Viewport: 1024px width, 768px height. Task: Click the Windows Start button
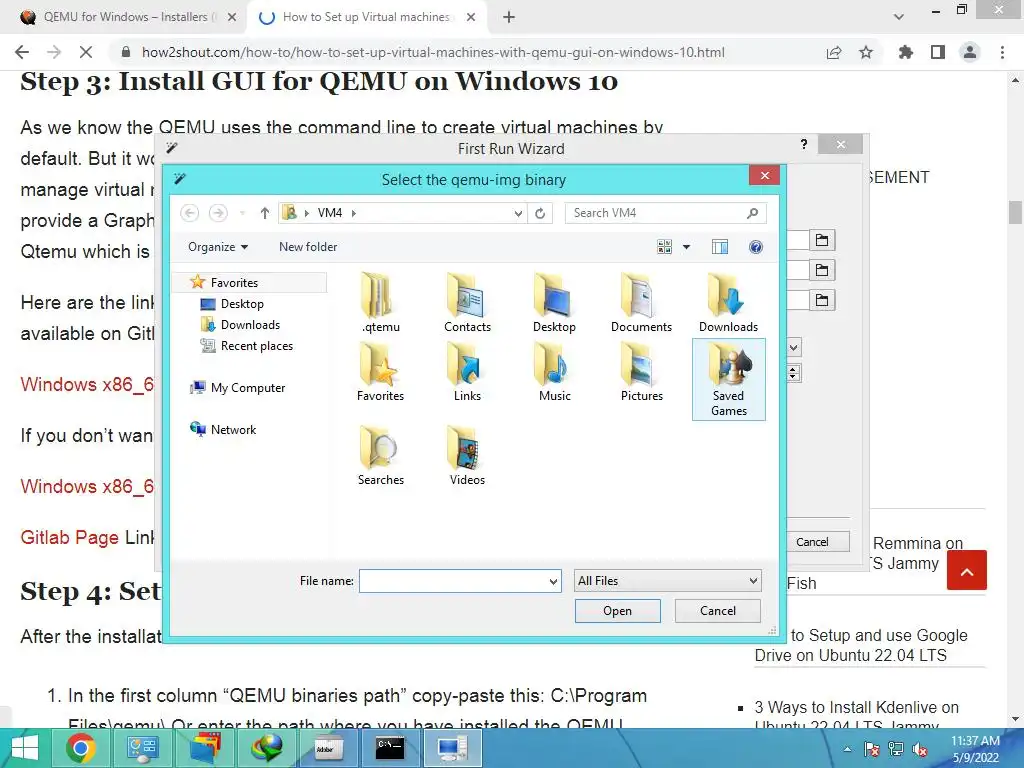click(x=25, y=748)
